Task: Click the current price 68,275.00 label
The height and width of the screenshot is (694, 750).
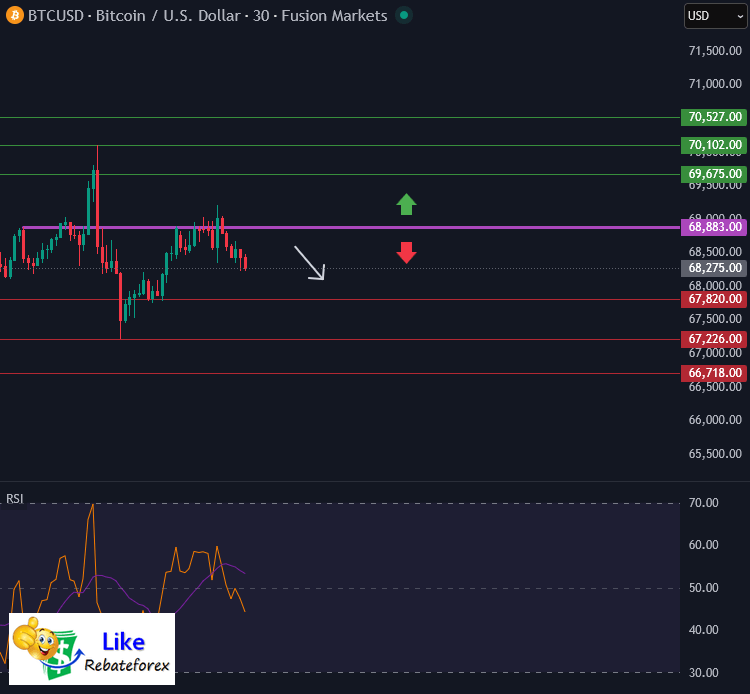Action: click(x=714, y=268)
